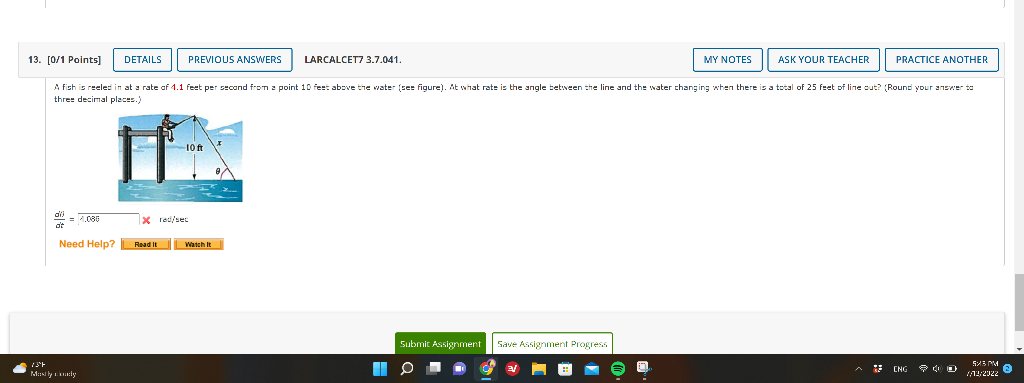Click the red incorrect X mark
This screenshot has width=1024, height=383.
tap(147, 220)
